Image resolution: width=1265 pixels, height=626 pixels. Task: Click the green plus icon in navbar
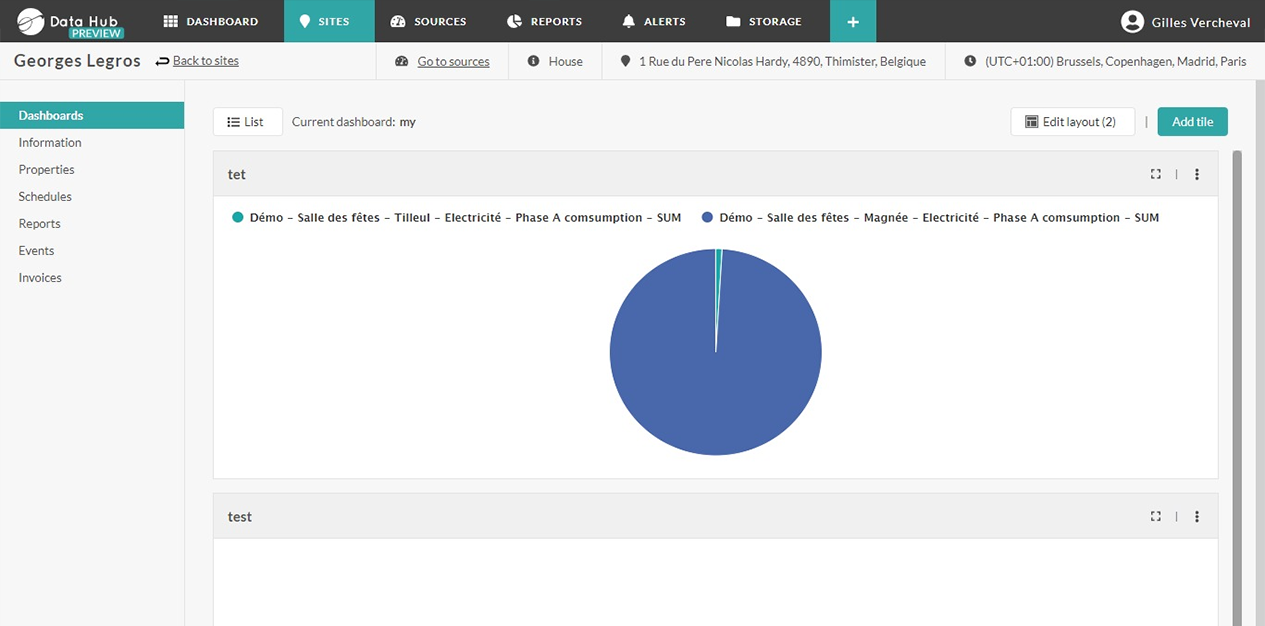click(853, 21)
